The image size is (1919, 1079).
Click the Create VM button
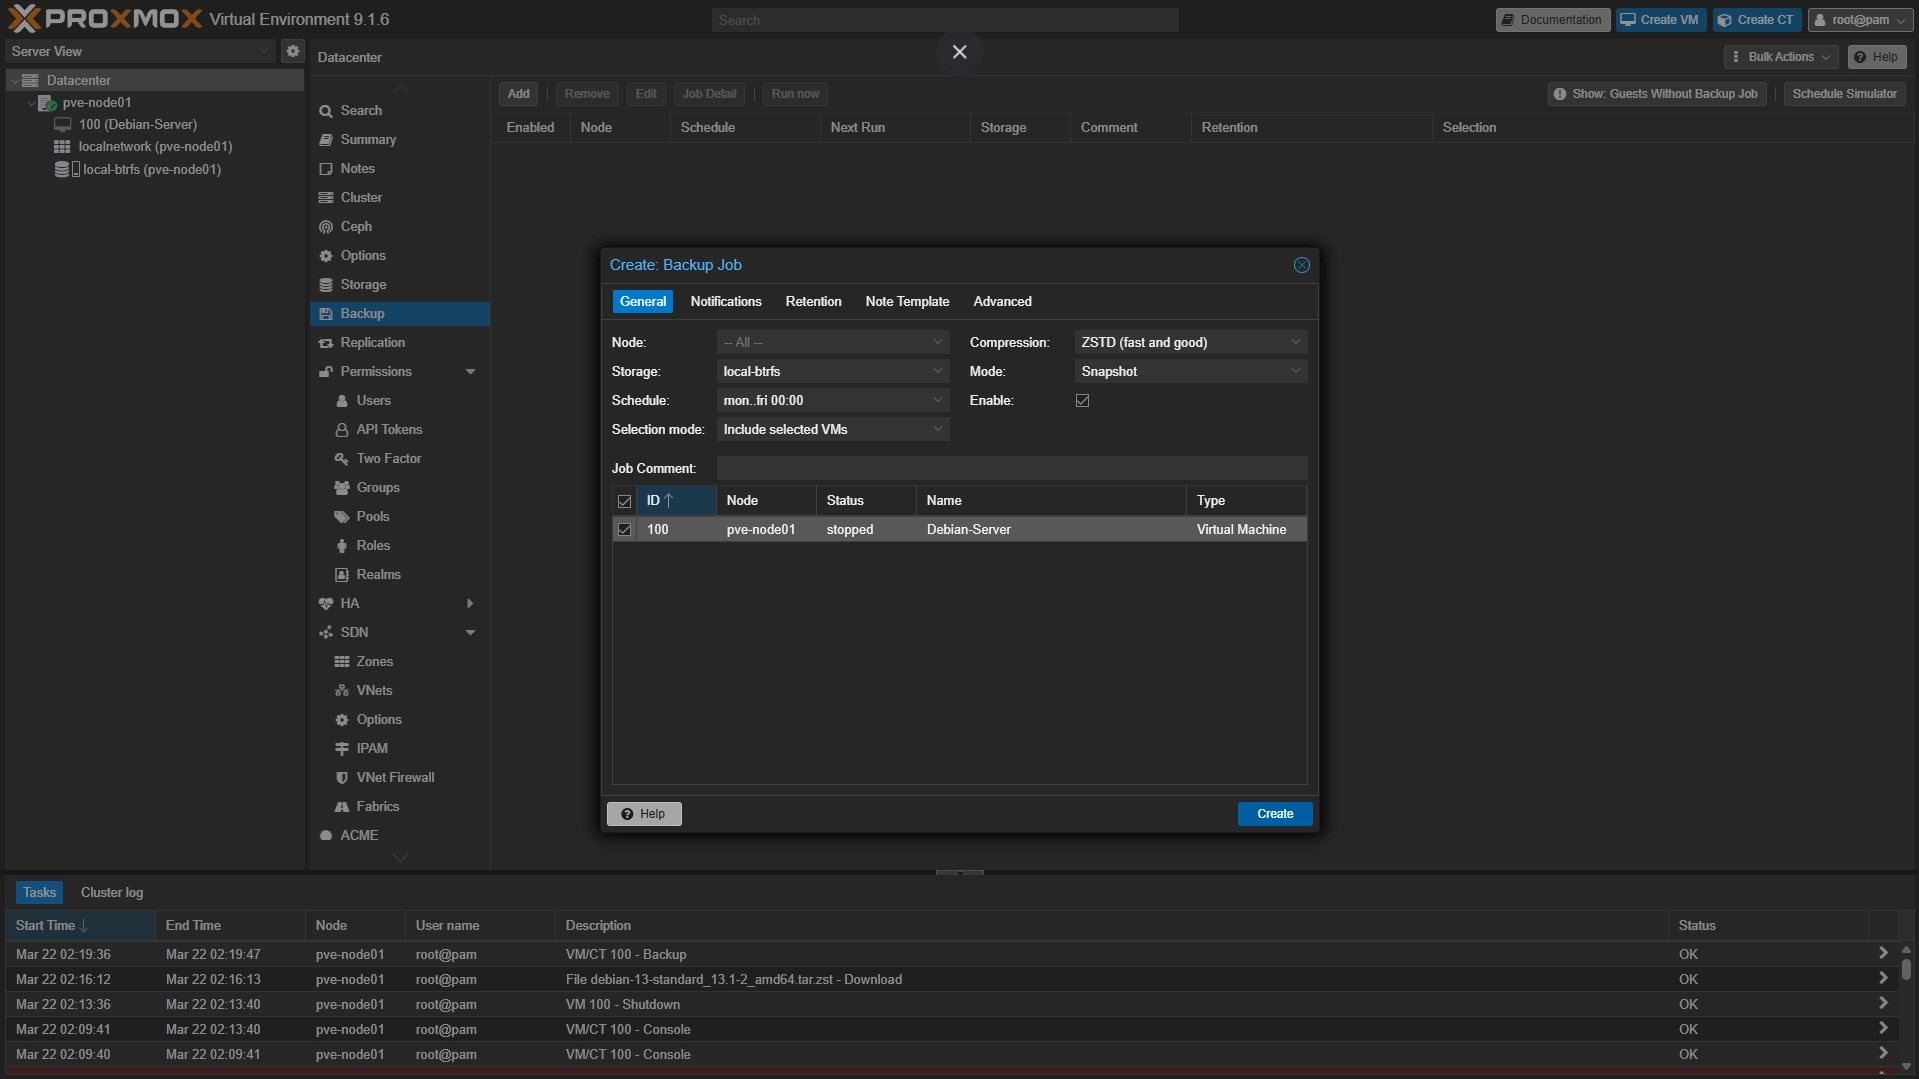tap(1661, 20)
